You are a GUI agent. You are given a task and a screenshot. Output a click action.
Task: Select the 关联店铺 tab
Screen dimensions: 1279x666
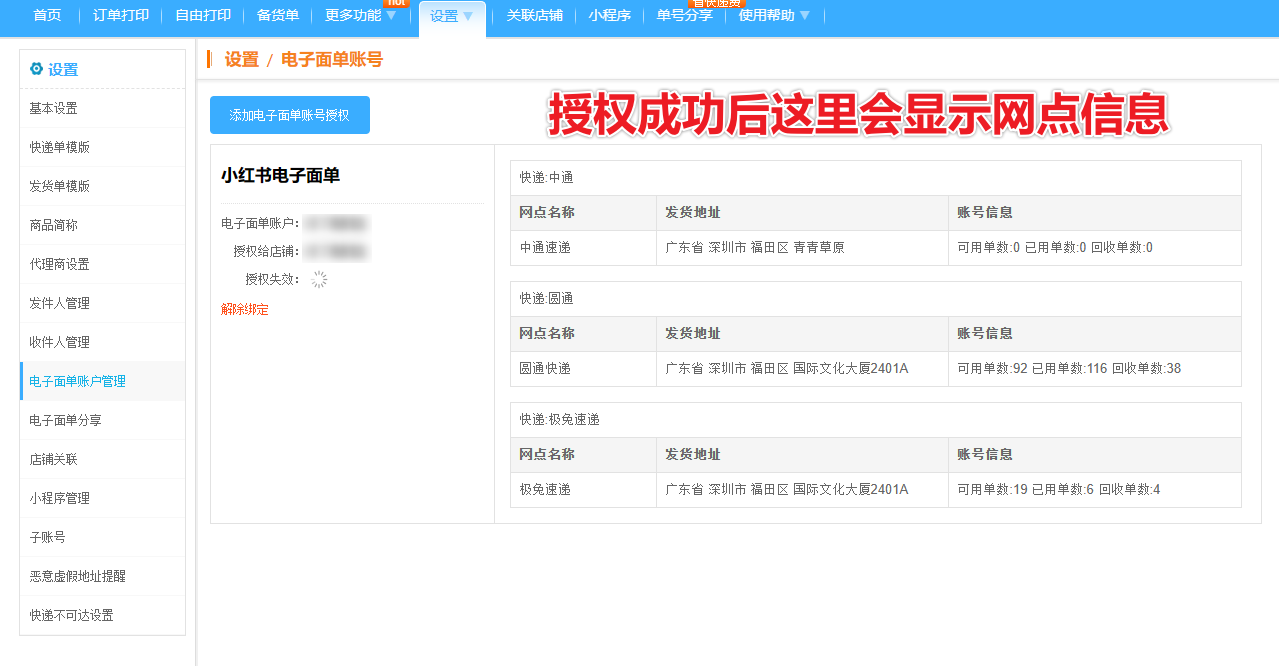pos(535,16)
